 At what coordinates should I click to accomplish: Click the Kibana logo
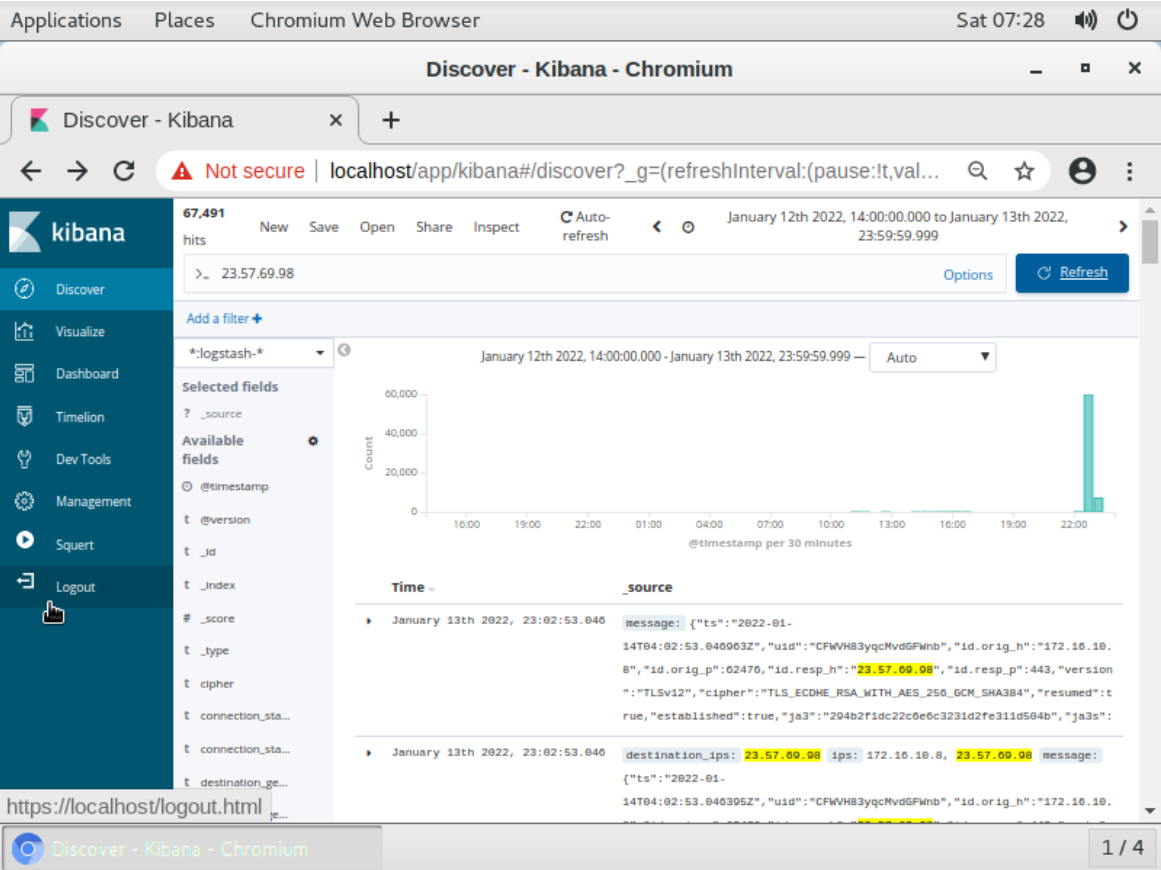click(67, 232)
